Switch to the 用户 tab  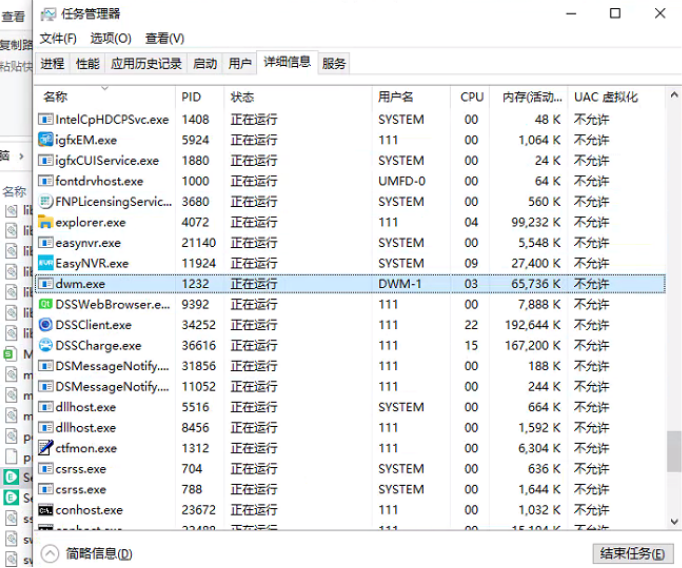240,63
